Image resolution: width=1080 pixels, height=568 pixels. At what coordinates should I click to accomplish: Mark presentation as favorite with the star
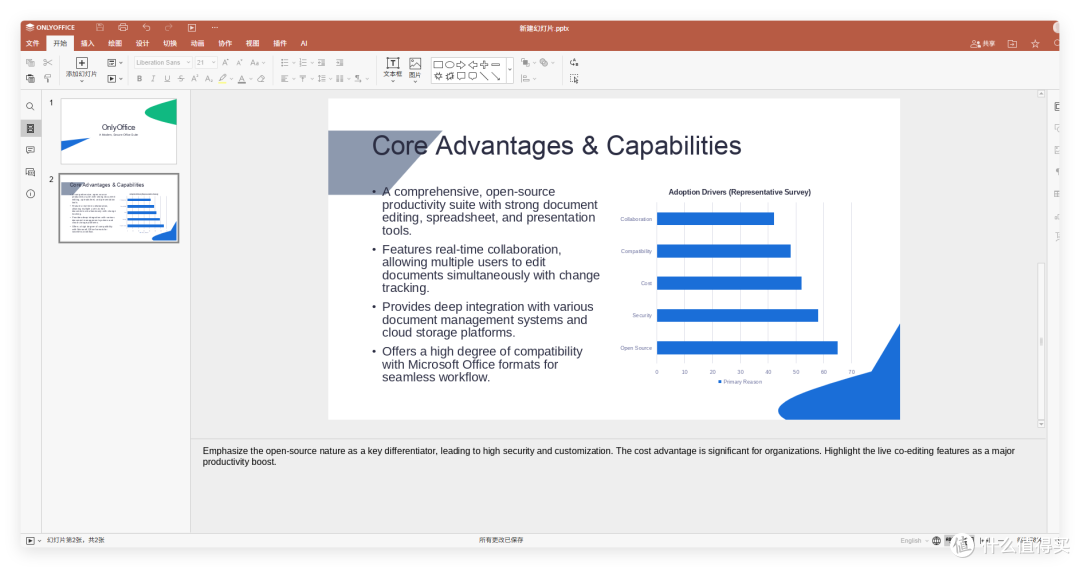tap(1035, 44)
